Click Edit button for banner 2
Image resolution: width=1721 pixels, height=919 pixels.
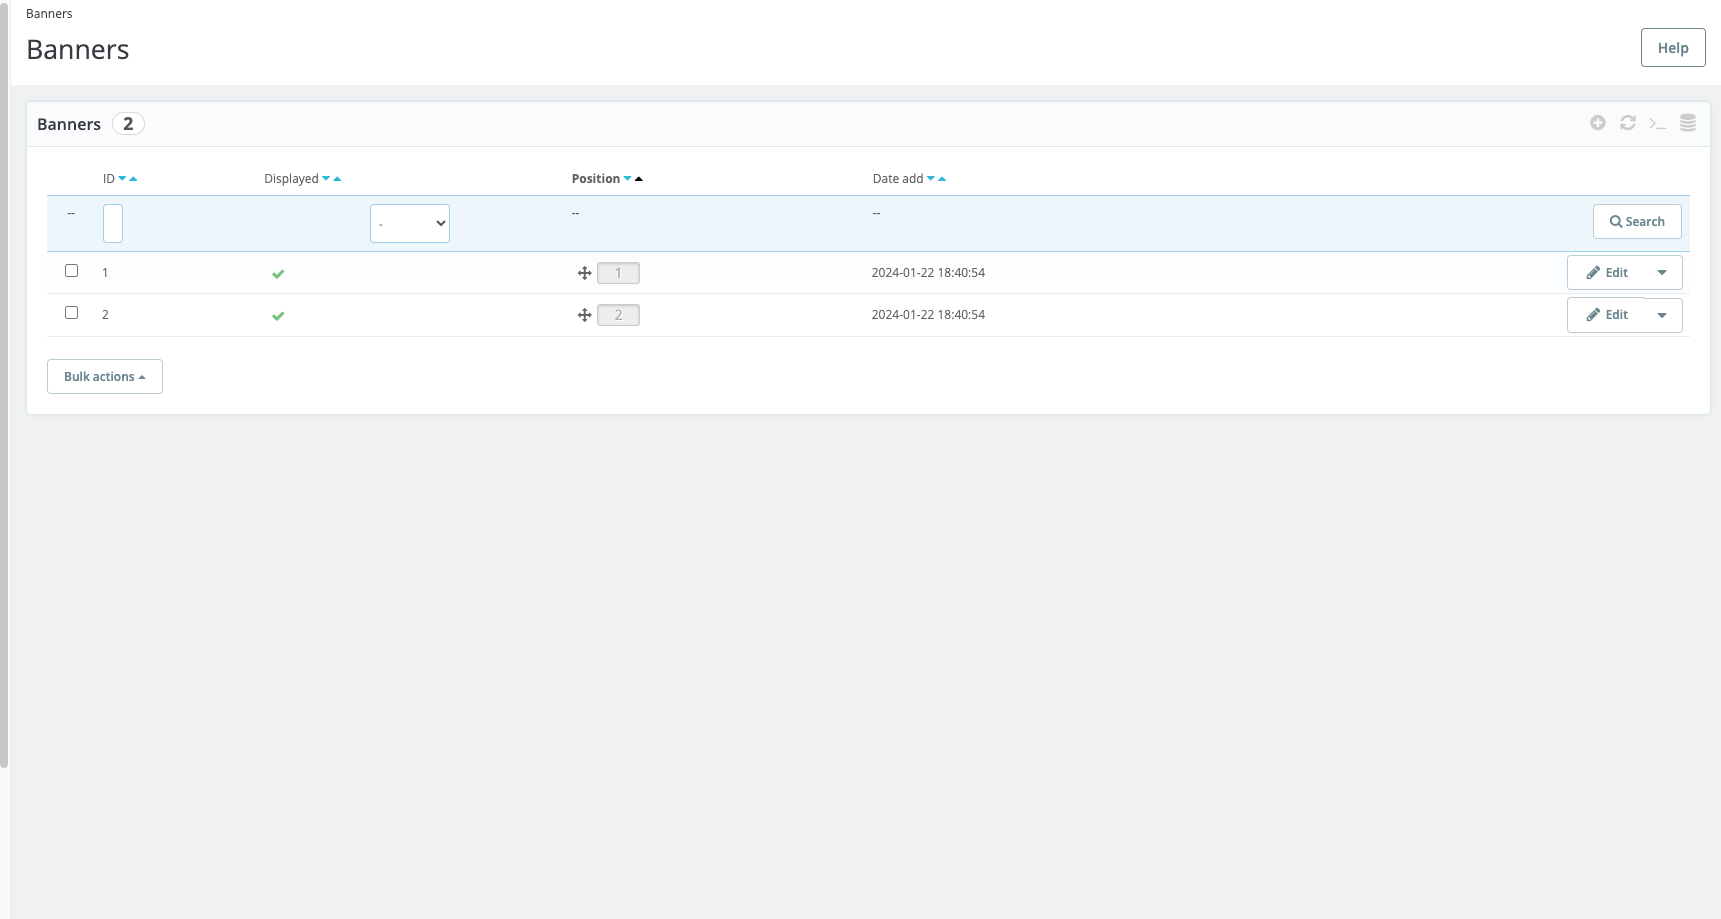[x=1607, y=315]
